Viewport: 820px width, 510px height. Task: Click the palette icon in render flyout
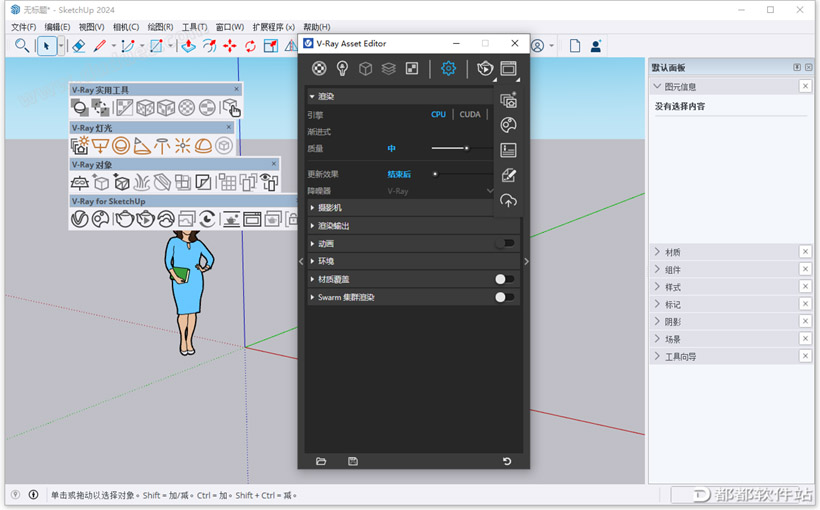(x=508, y=125)
